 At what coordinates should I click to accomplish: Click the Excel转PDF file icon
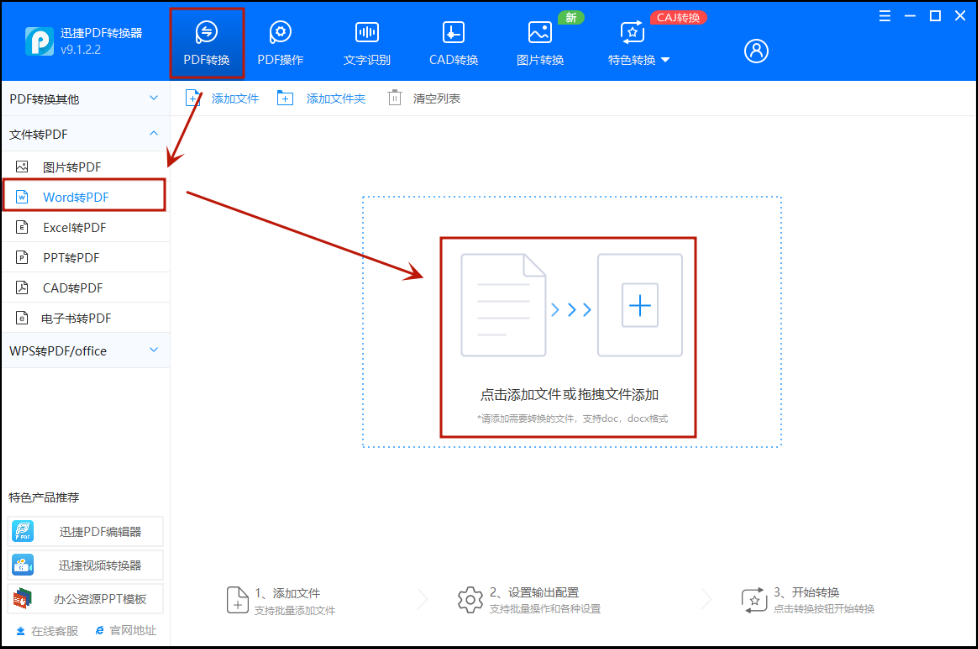22,227
